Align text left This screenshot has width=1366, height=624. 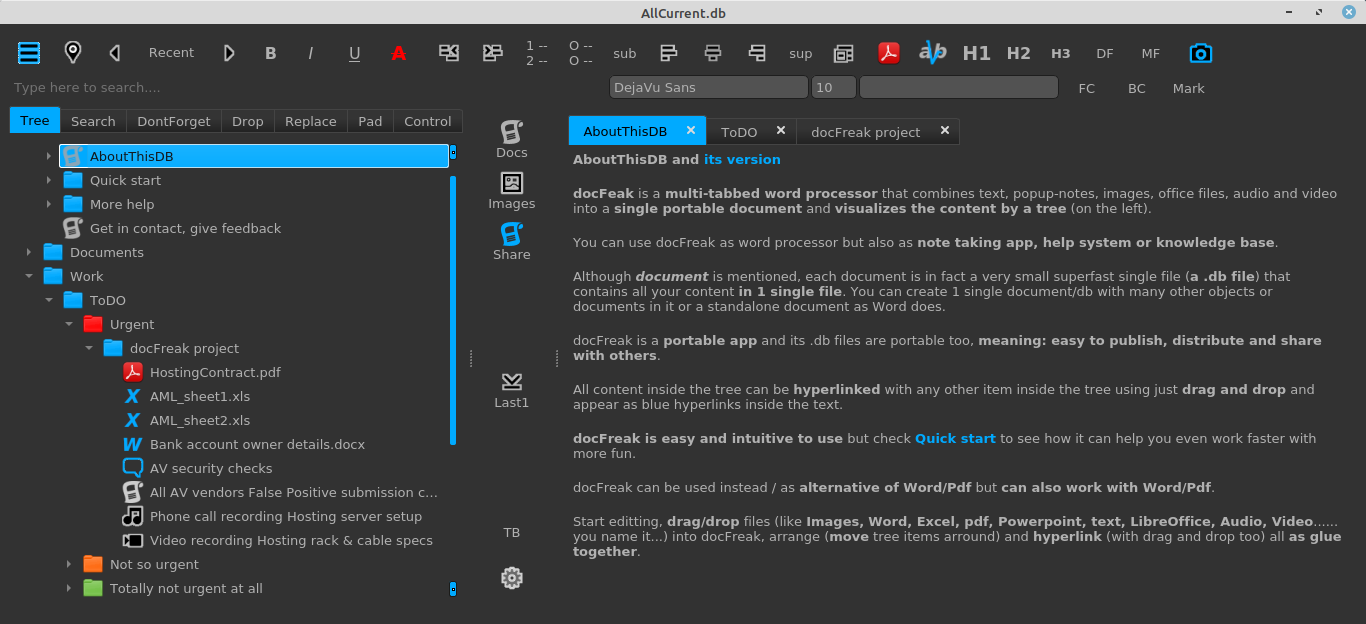point(669,53)
